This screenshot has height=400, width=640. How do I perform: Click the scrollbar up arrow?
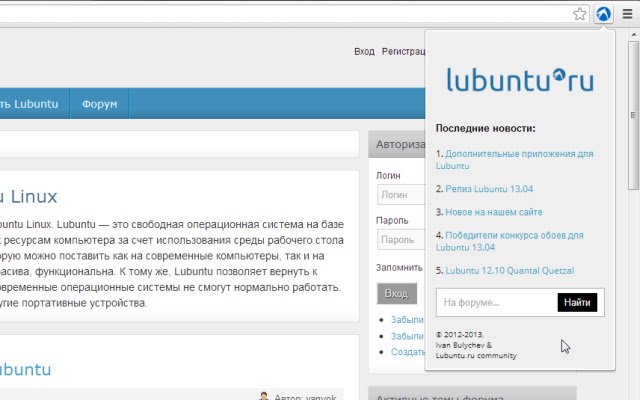633,35
